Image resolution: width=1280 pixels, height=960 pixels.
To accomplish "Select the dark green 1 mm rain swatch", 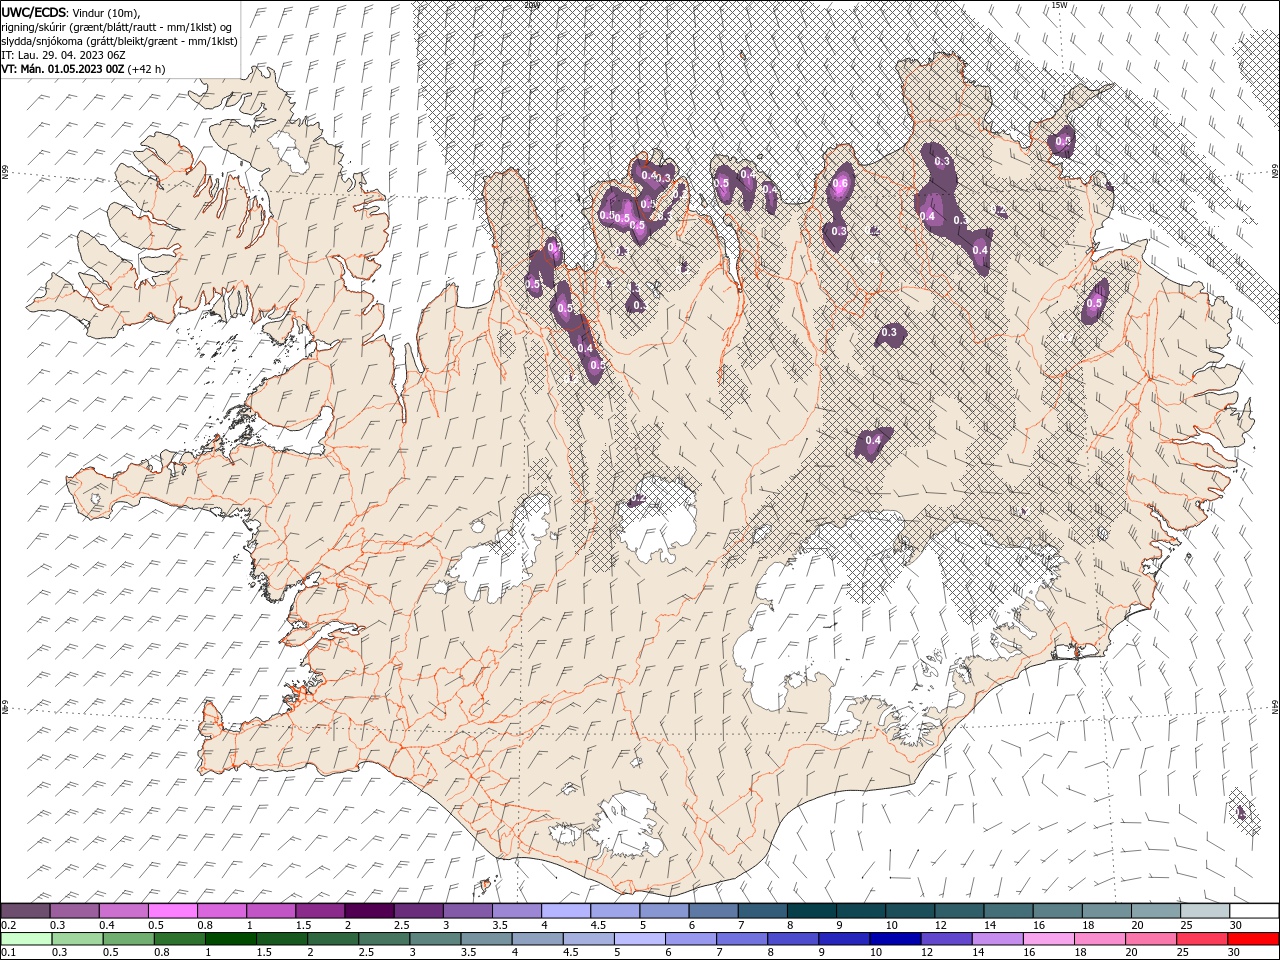I will (230, 939).
